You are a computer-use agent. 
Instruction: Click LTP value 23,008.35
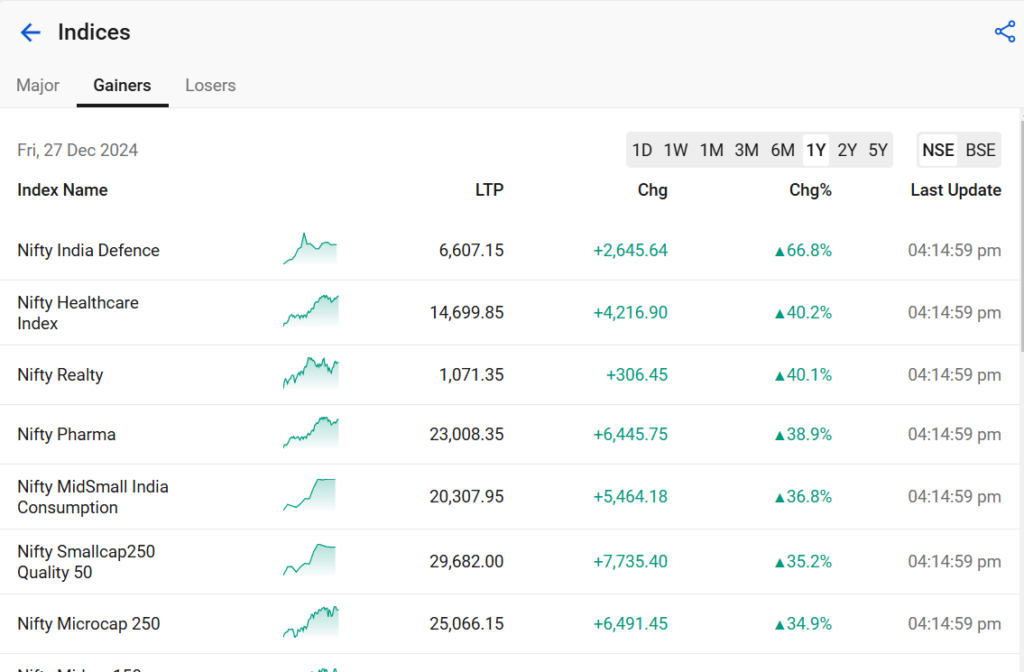[466, 434]
